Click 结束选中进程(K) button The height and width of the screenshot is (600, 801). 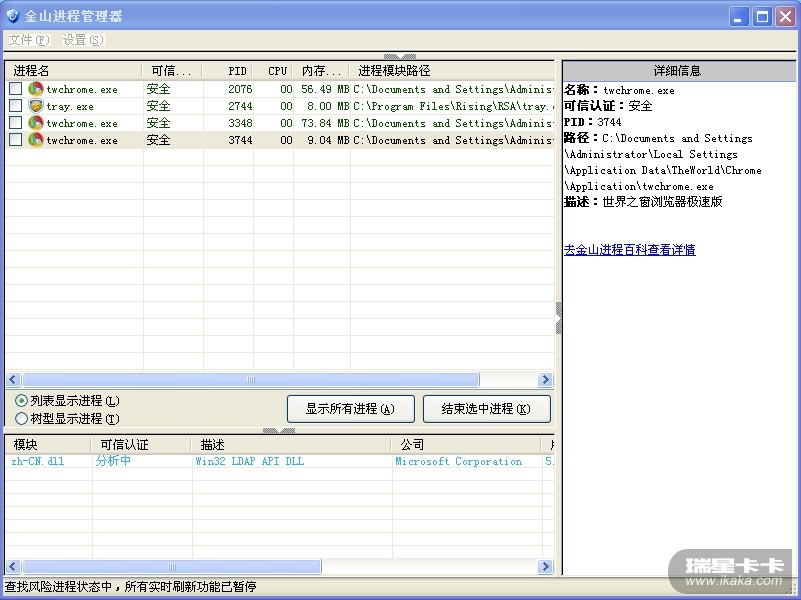coord(486,409)
